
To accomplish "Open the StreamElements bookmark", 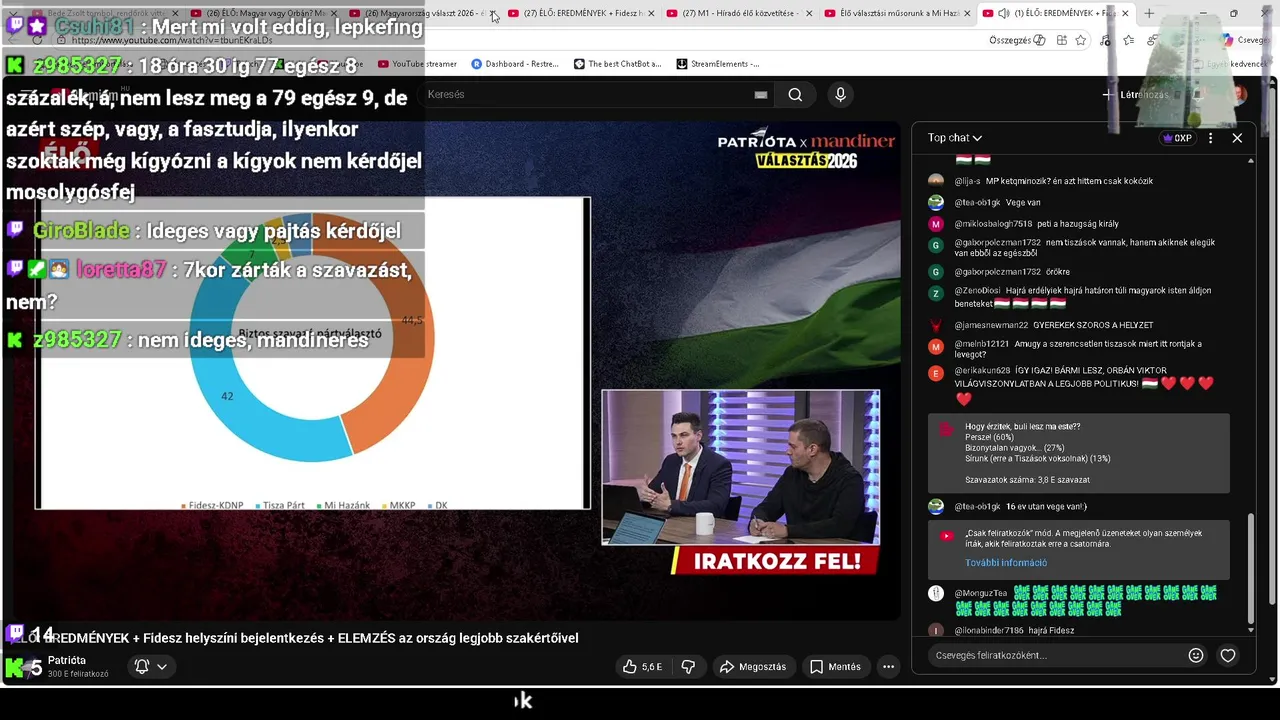I will point(717,64).
